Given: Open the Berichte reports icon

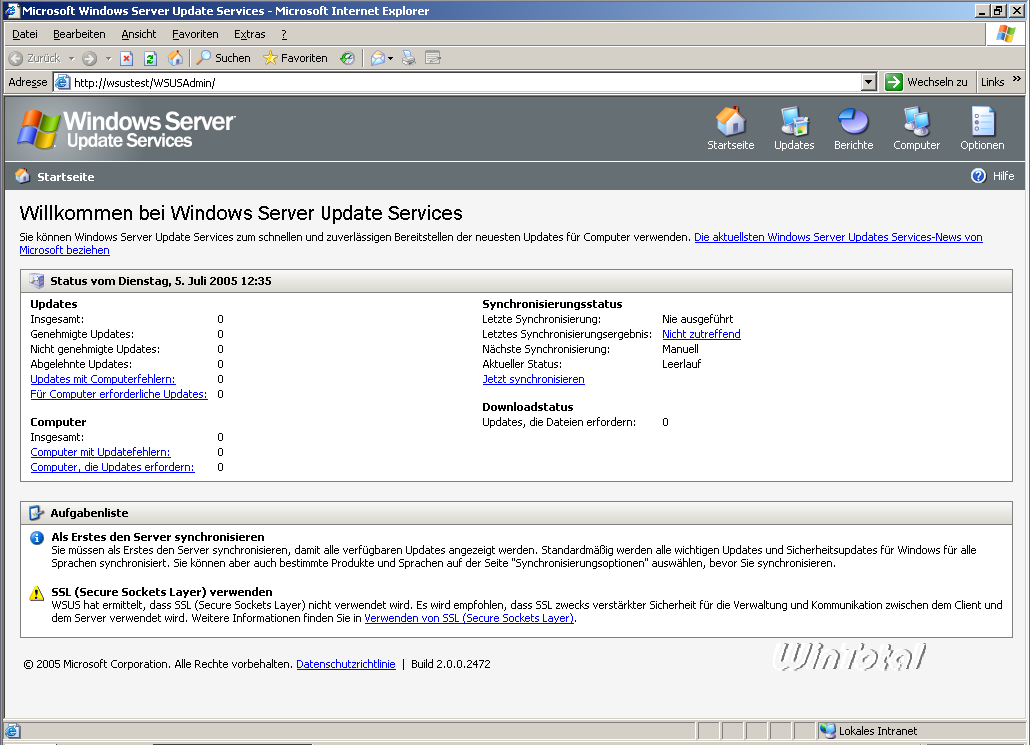Looking at the screenshot, I should [x=853, y=122].
